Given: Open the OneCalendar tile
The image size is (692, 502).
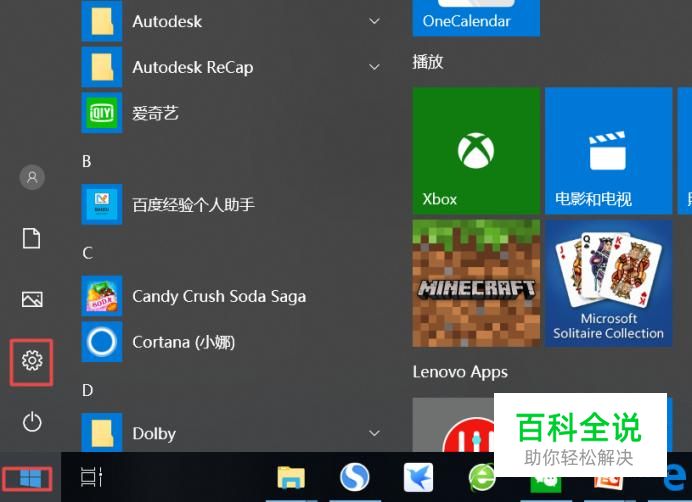Looking at the screenshot, I should pos(476,18).
